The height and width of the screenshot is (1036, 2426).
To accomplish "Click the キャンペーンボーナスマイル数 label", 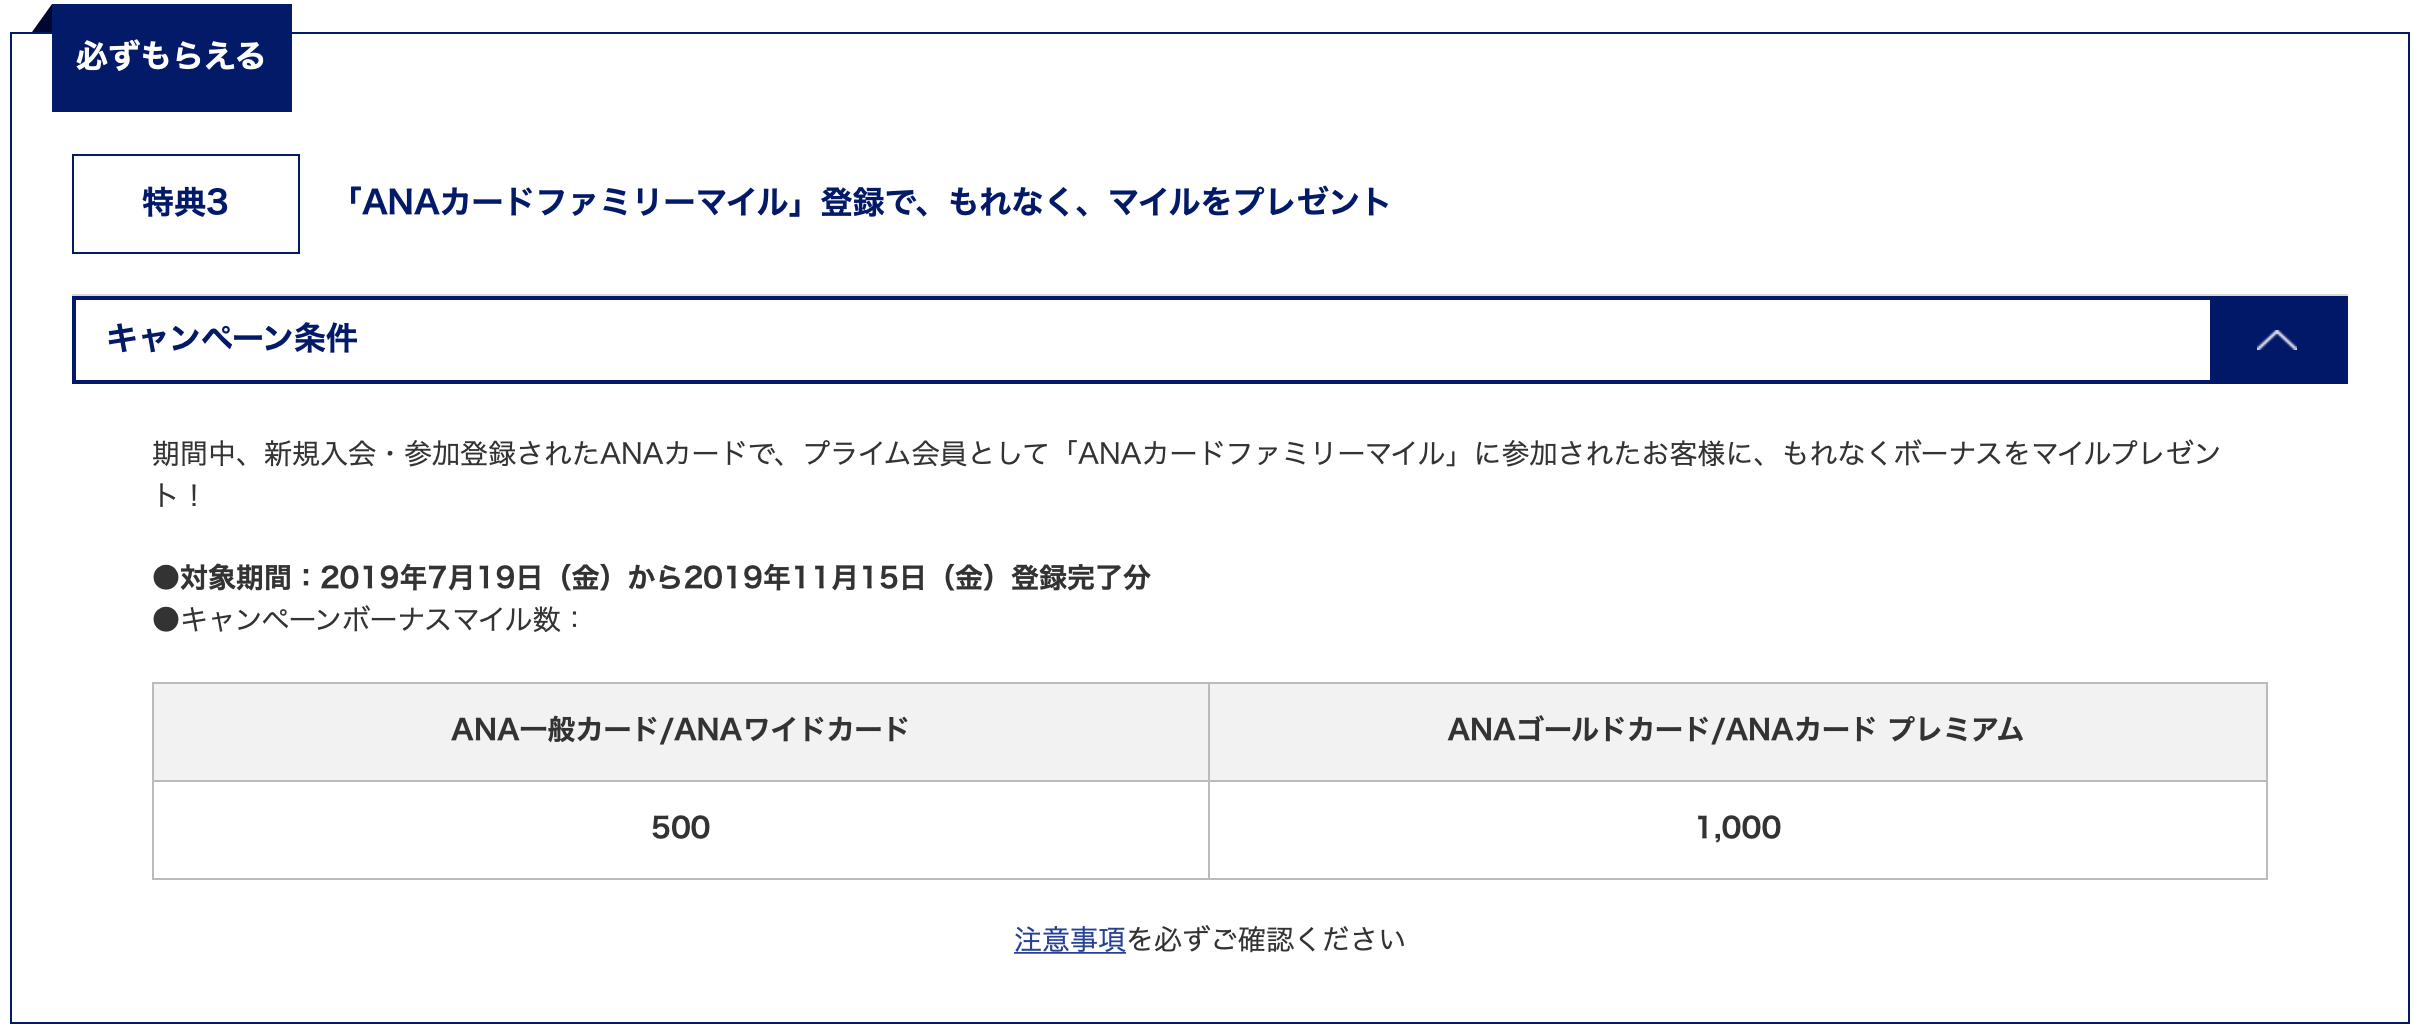I will (x=366, y=619).
